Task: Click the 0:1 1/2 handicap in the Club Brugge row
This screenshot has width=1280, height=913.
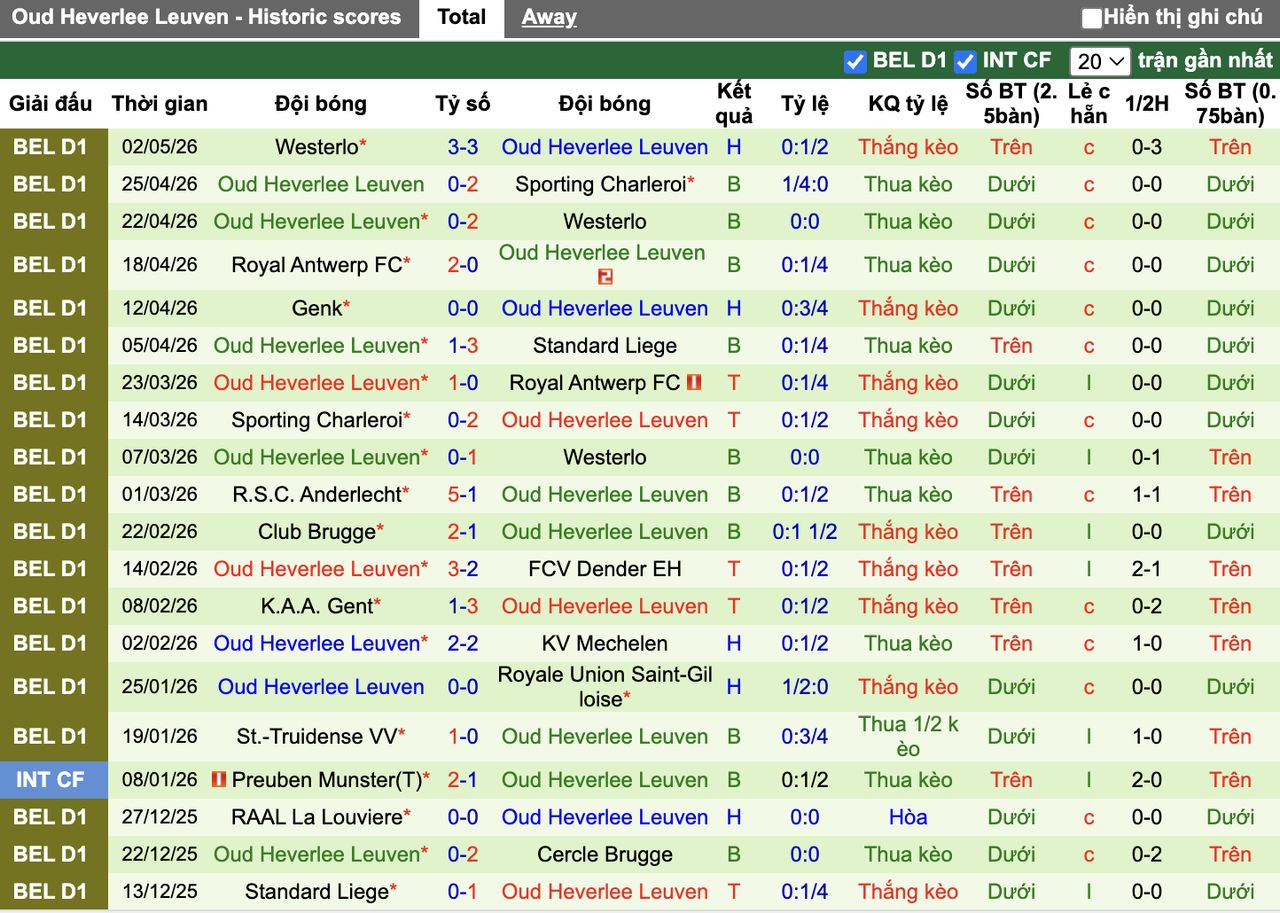Action: (805, 532)
